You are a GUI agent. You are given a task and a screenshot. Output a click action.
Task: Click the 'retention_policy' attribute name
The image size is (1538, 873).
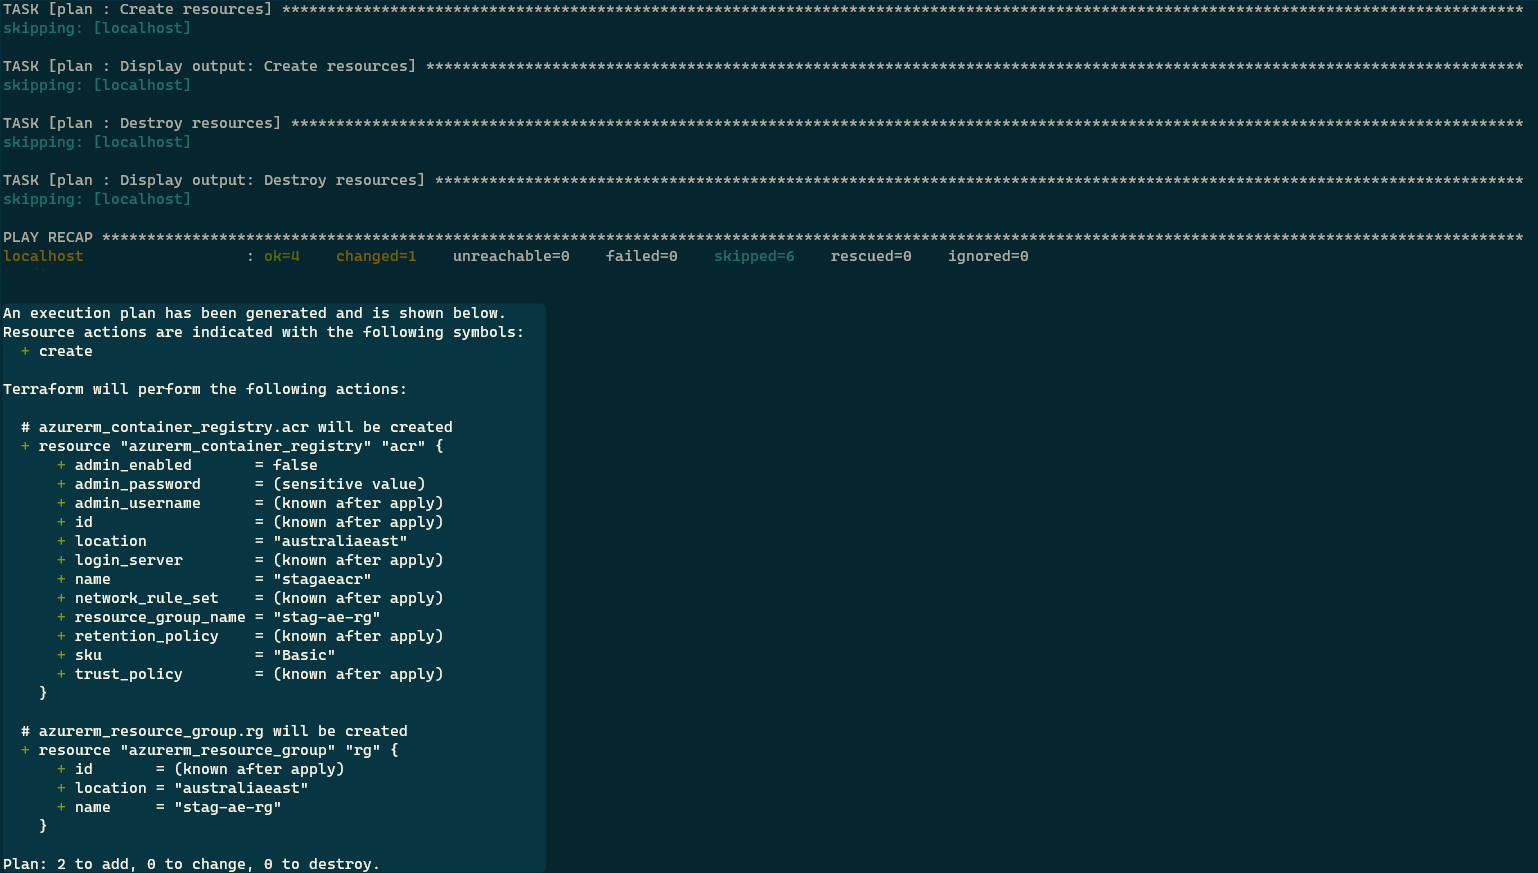tap(147, 636)
